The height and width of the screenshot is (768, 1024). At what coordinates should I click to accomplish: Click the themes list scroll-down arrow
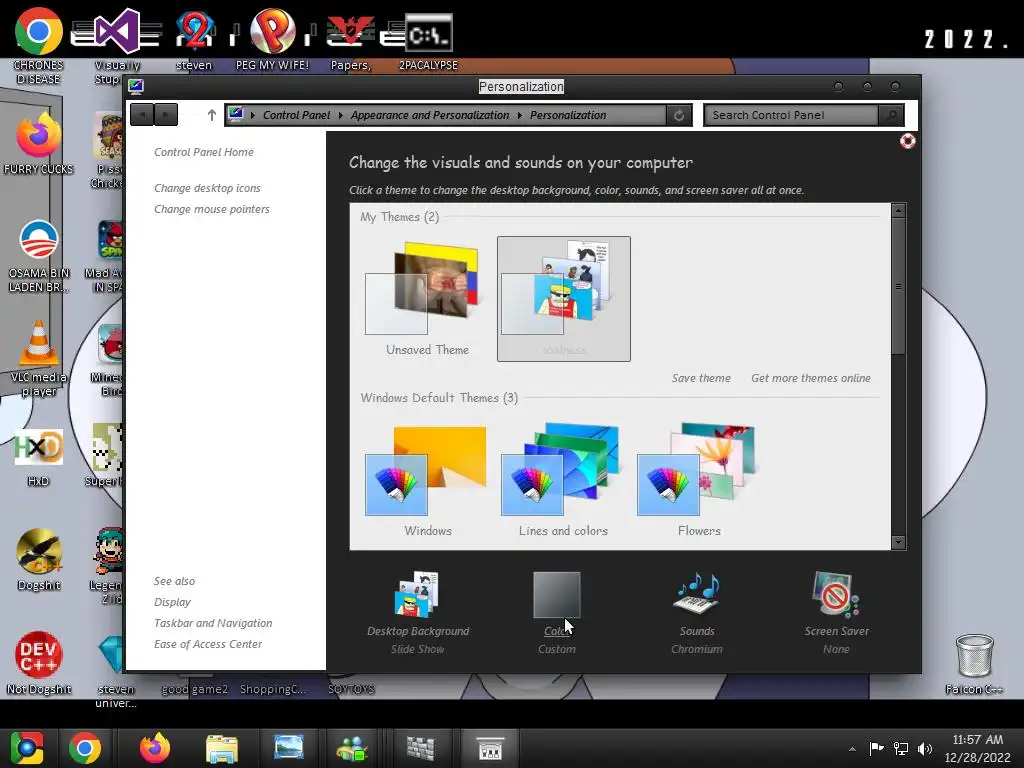[x=899, y=542]
